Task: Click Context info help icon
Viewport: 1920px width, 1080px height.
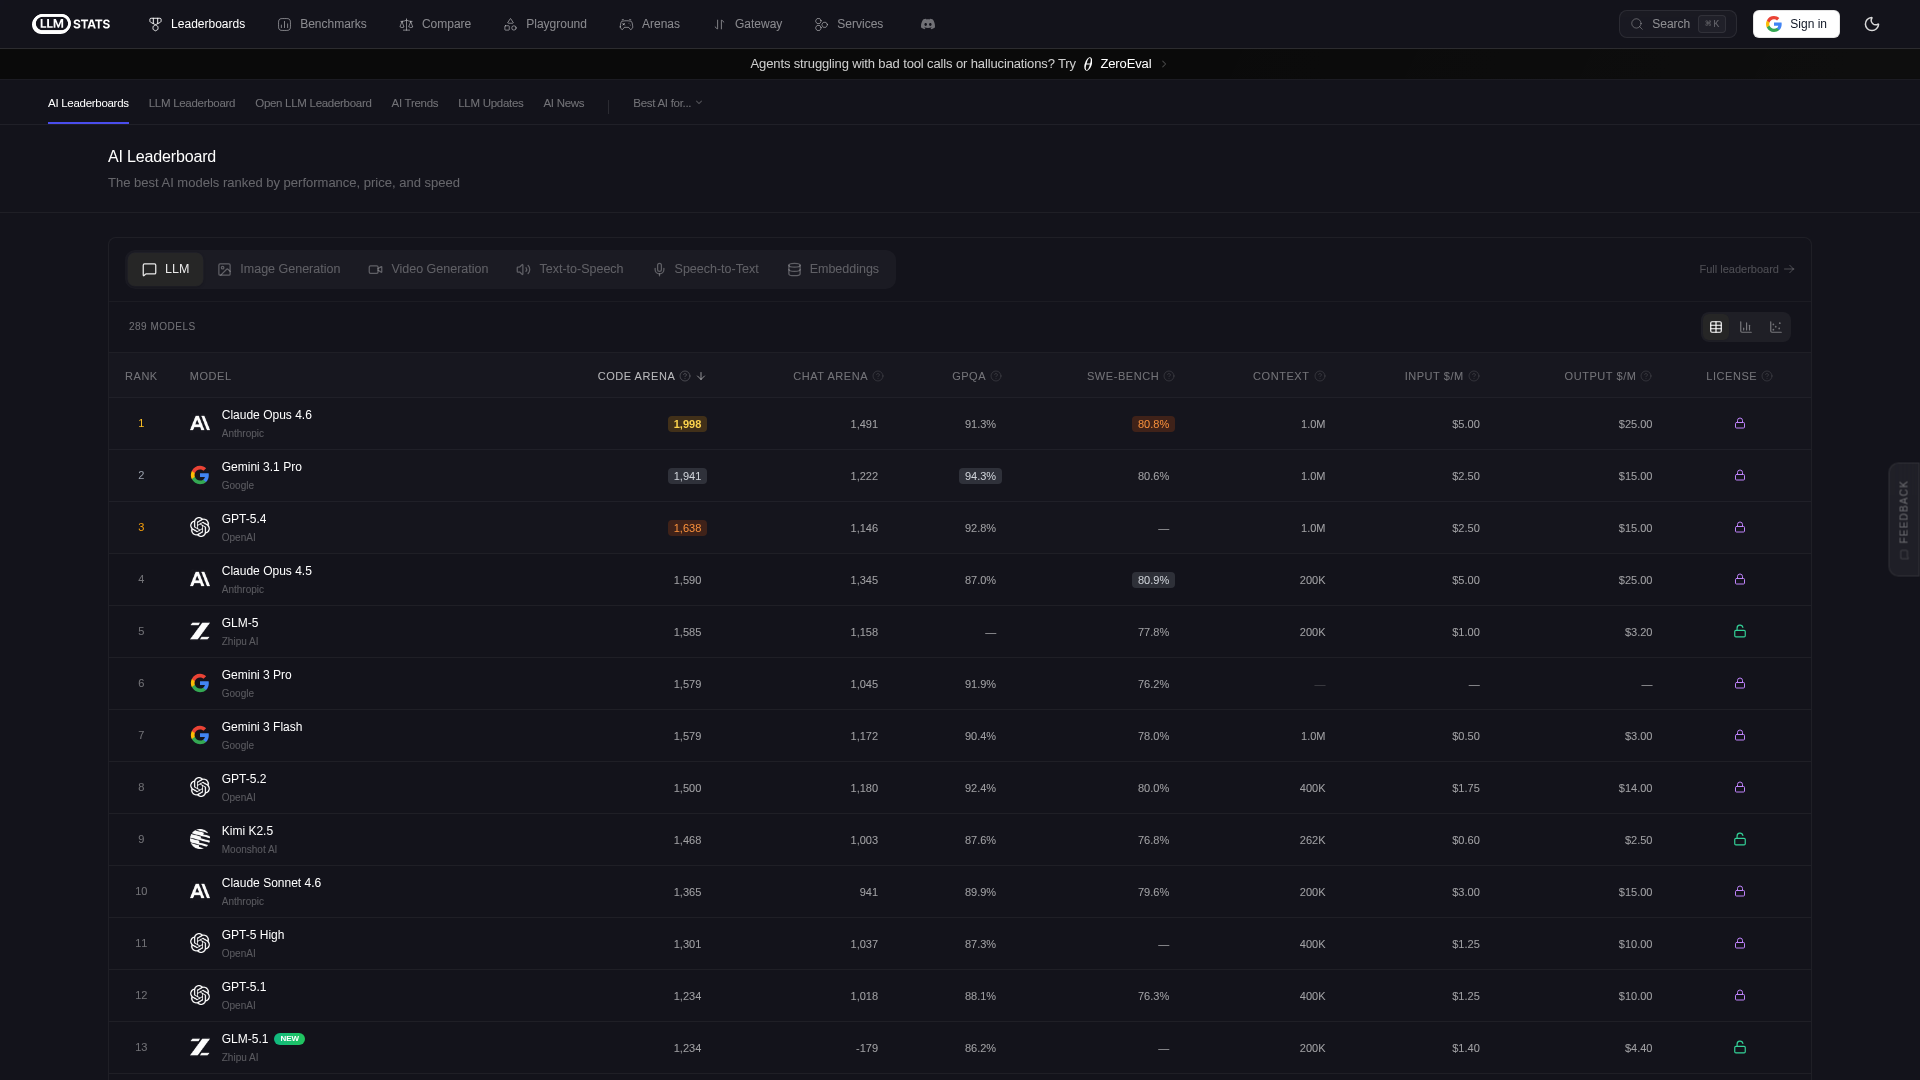Action: tap(1320, 376)
